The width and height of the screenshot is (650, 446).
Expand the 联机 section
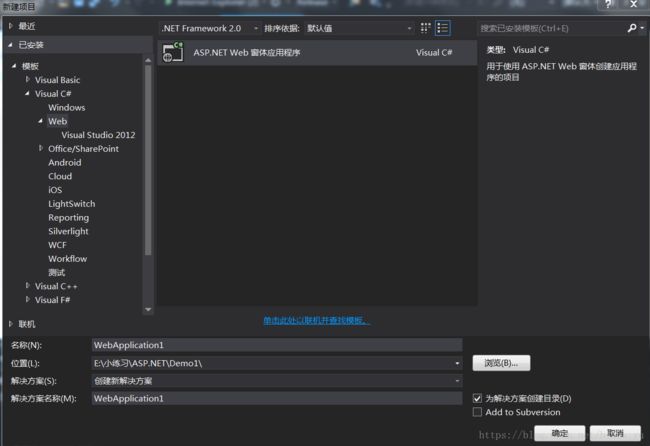[11, 324]
